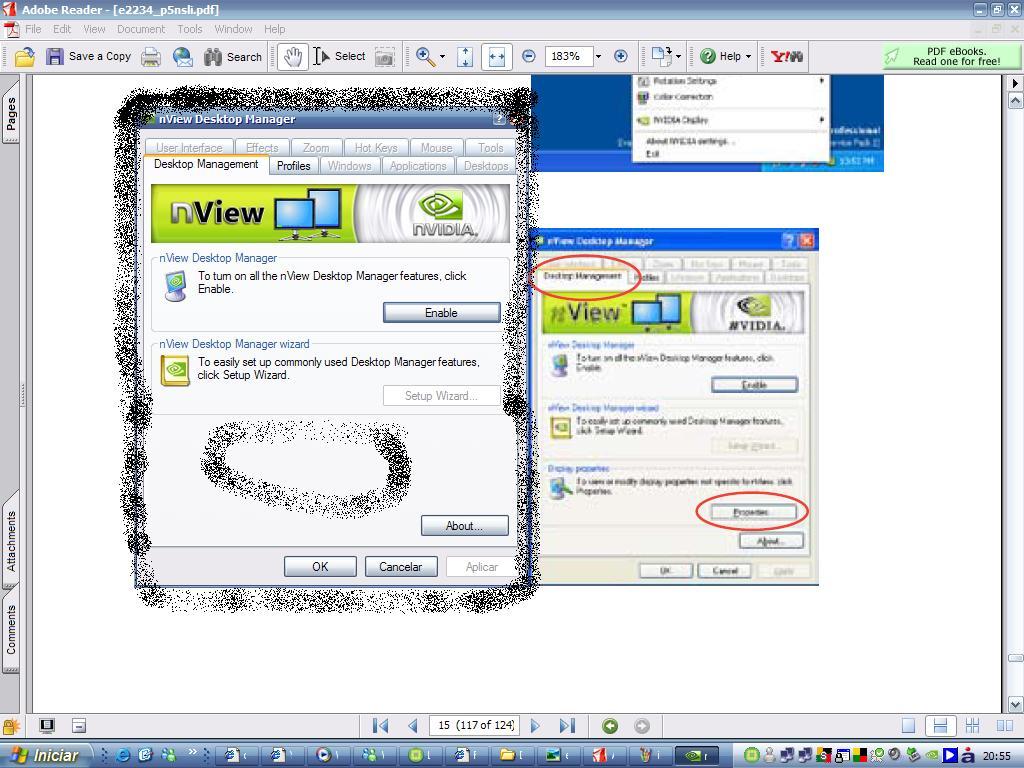Click the 183% zoom field

[569, 57]
